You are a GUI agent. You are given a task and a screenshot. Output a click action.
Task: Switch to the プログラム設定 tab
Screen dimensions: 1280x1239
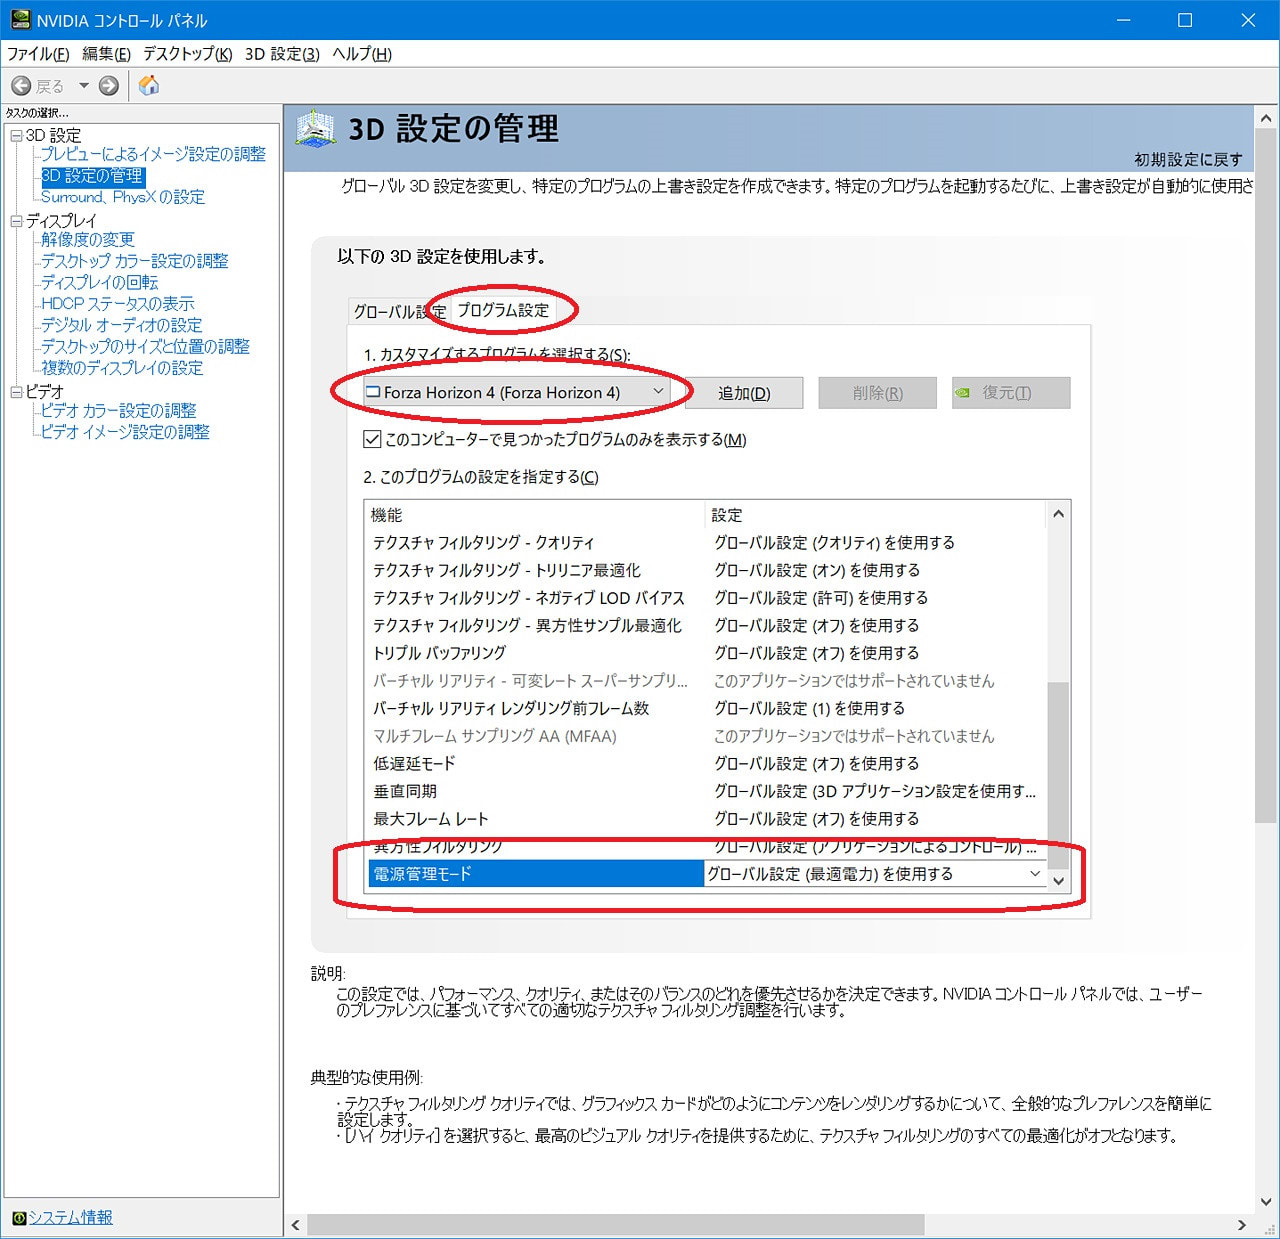(503, 310)
